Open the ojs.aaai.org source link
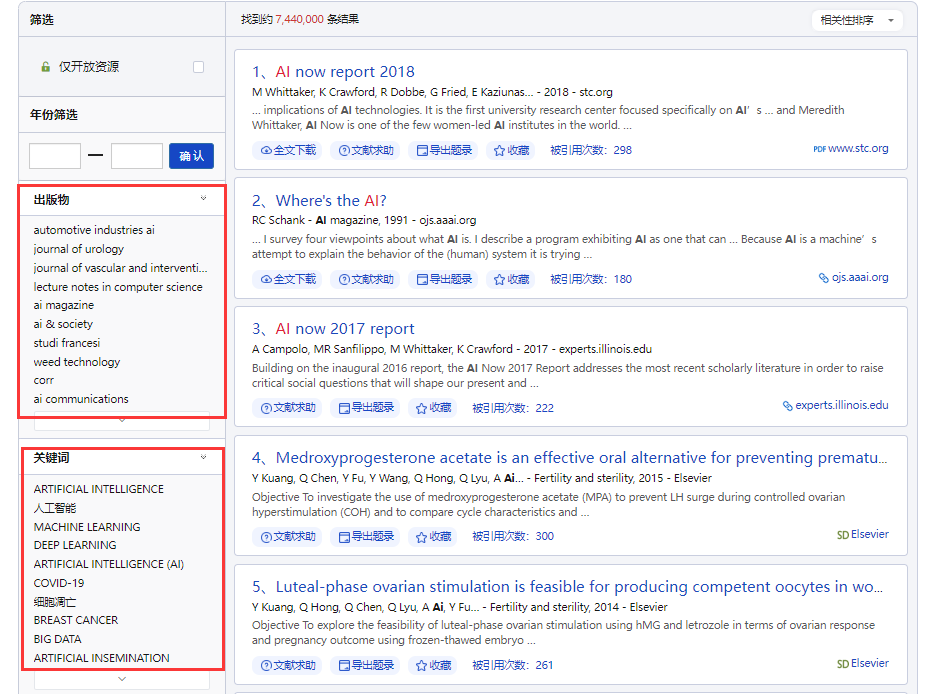Viewport: 942px width, 694px height. (859, 278)
